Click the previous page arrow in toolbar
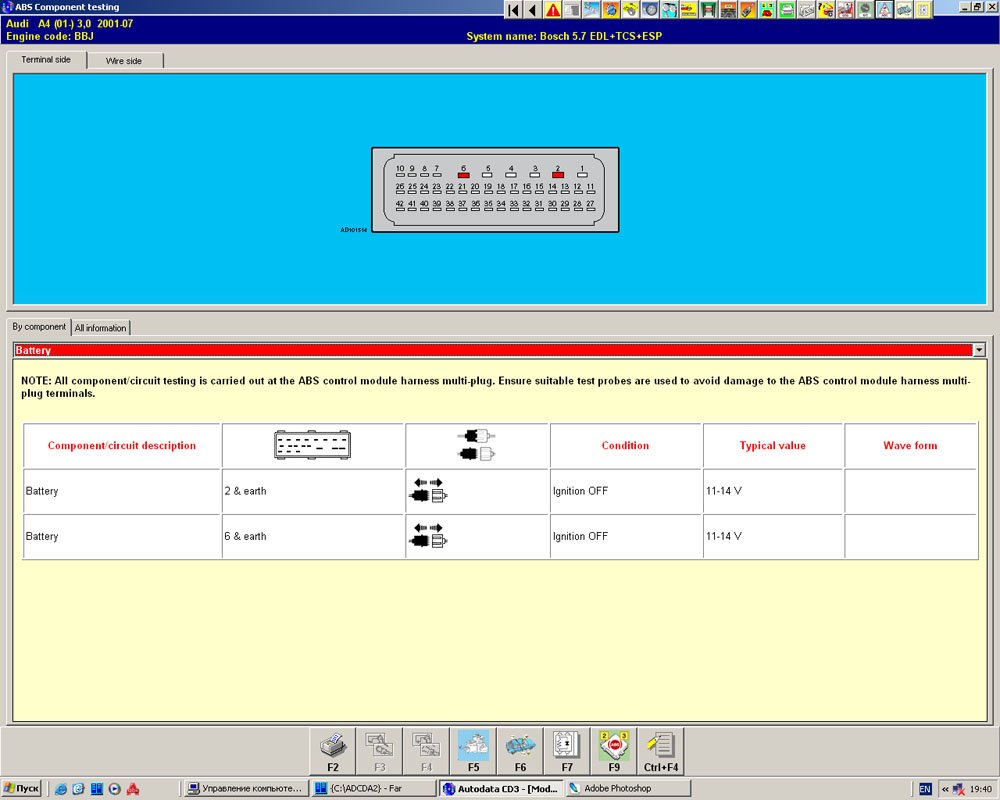This screenshot has width=1000, height=800. pyautogui.click(x=532, y=10)
